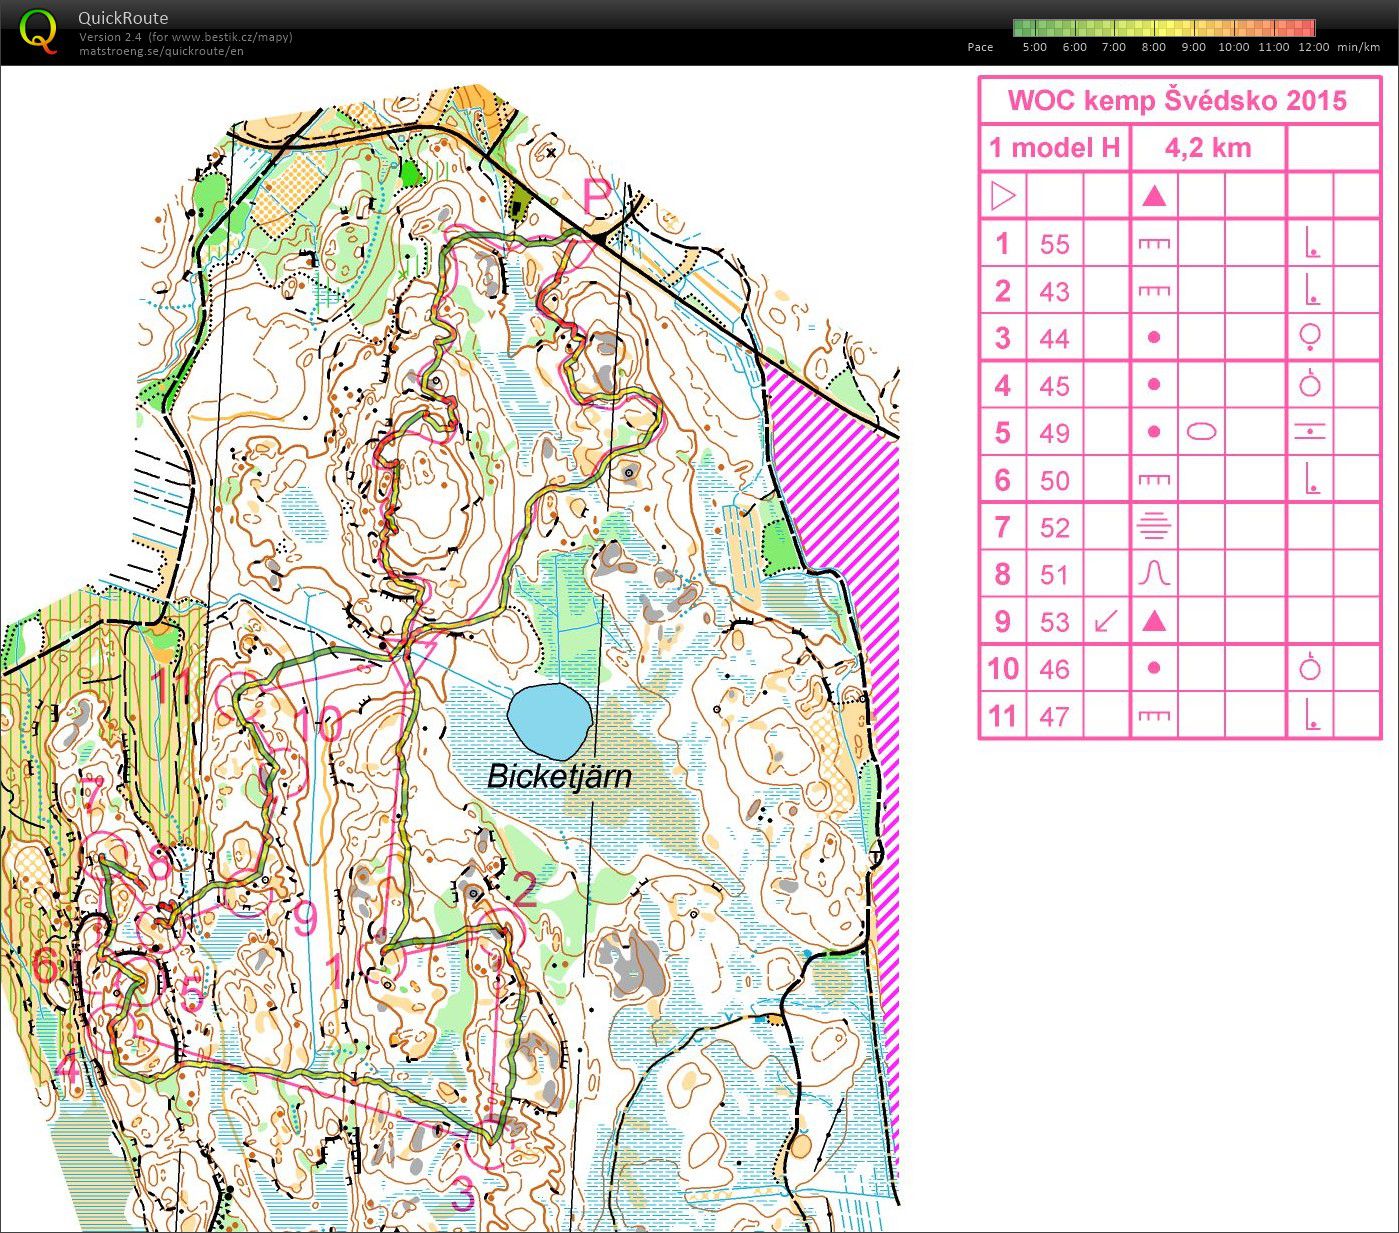Image resolution: width=1399 pixels, height=1233 pixels.
Task: Click the pace color scale bar
Action: [x=1164, y=28]
